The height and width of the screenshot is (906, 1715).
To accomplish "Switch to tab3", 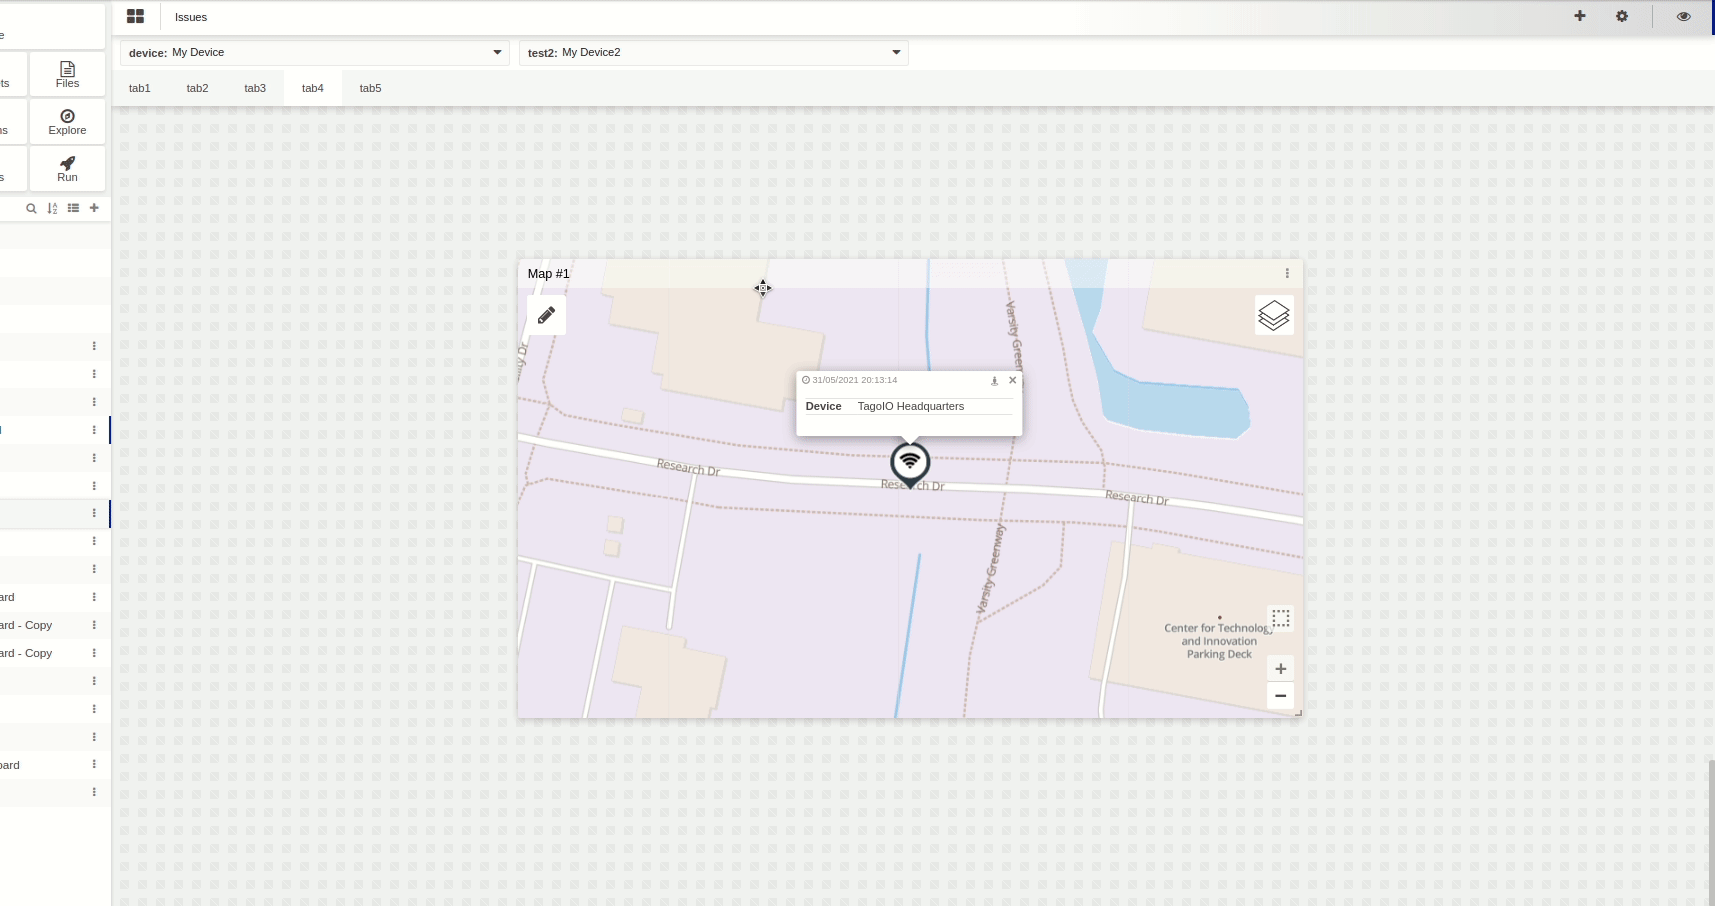I will click(x=255, y=88).
